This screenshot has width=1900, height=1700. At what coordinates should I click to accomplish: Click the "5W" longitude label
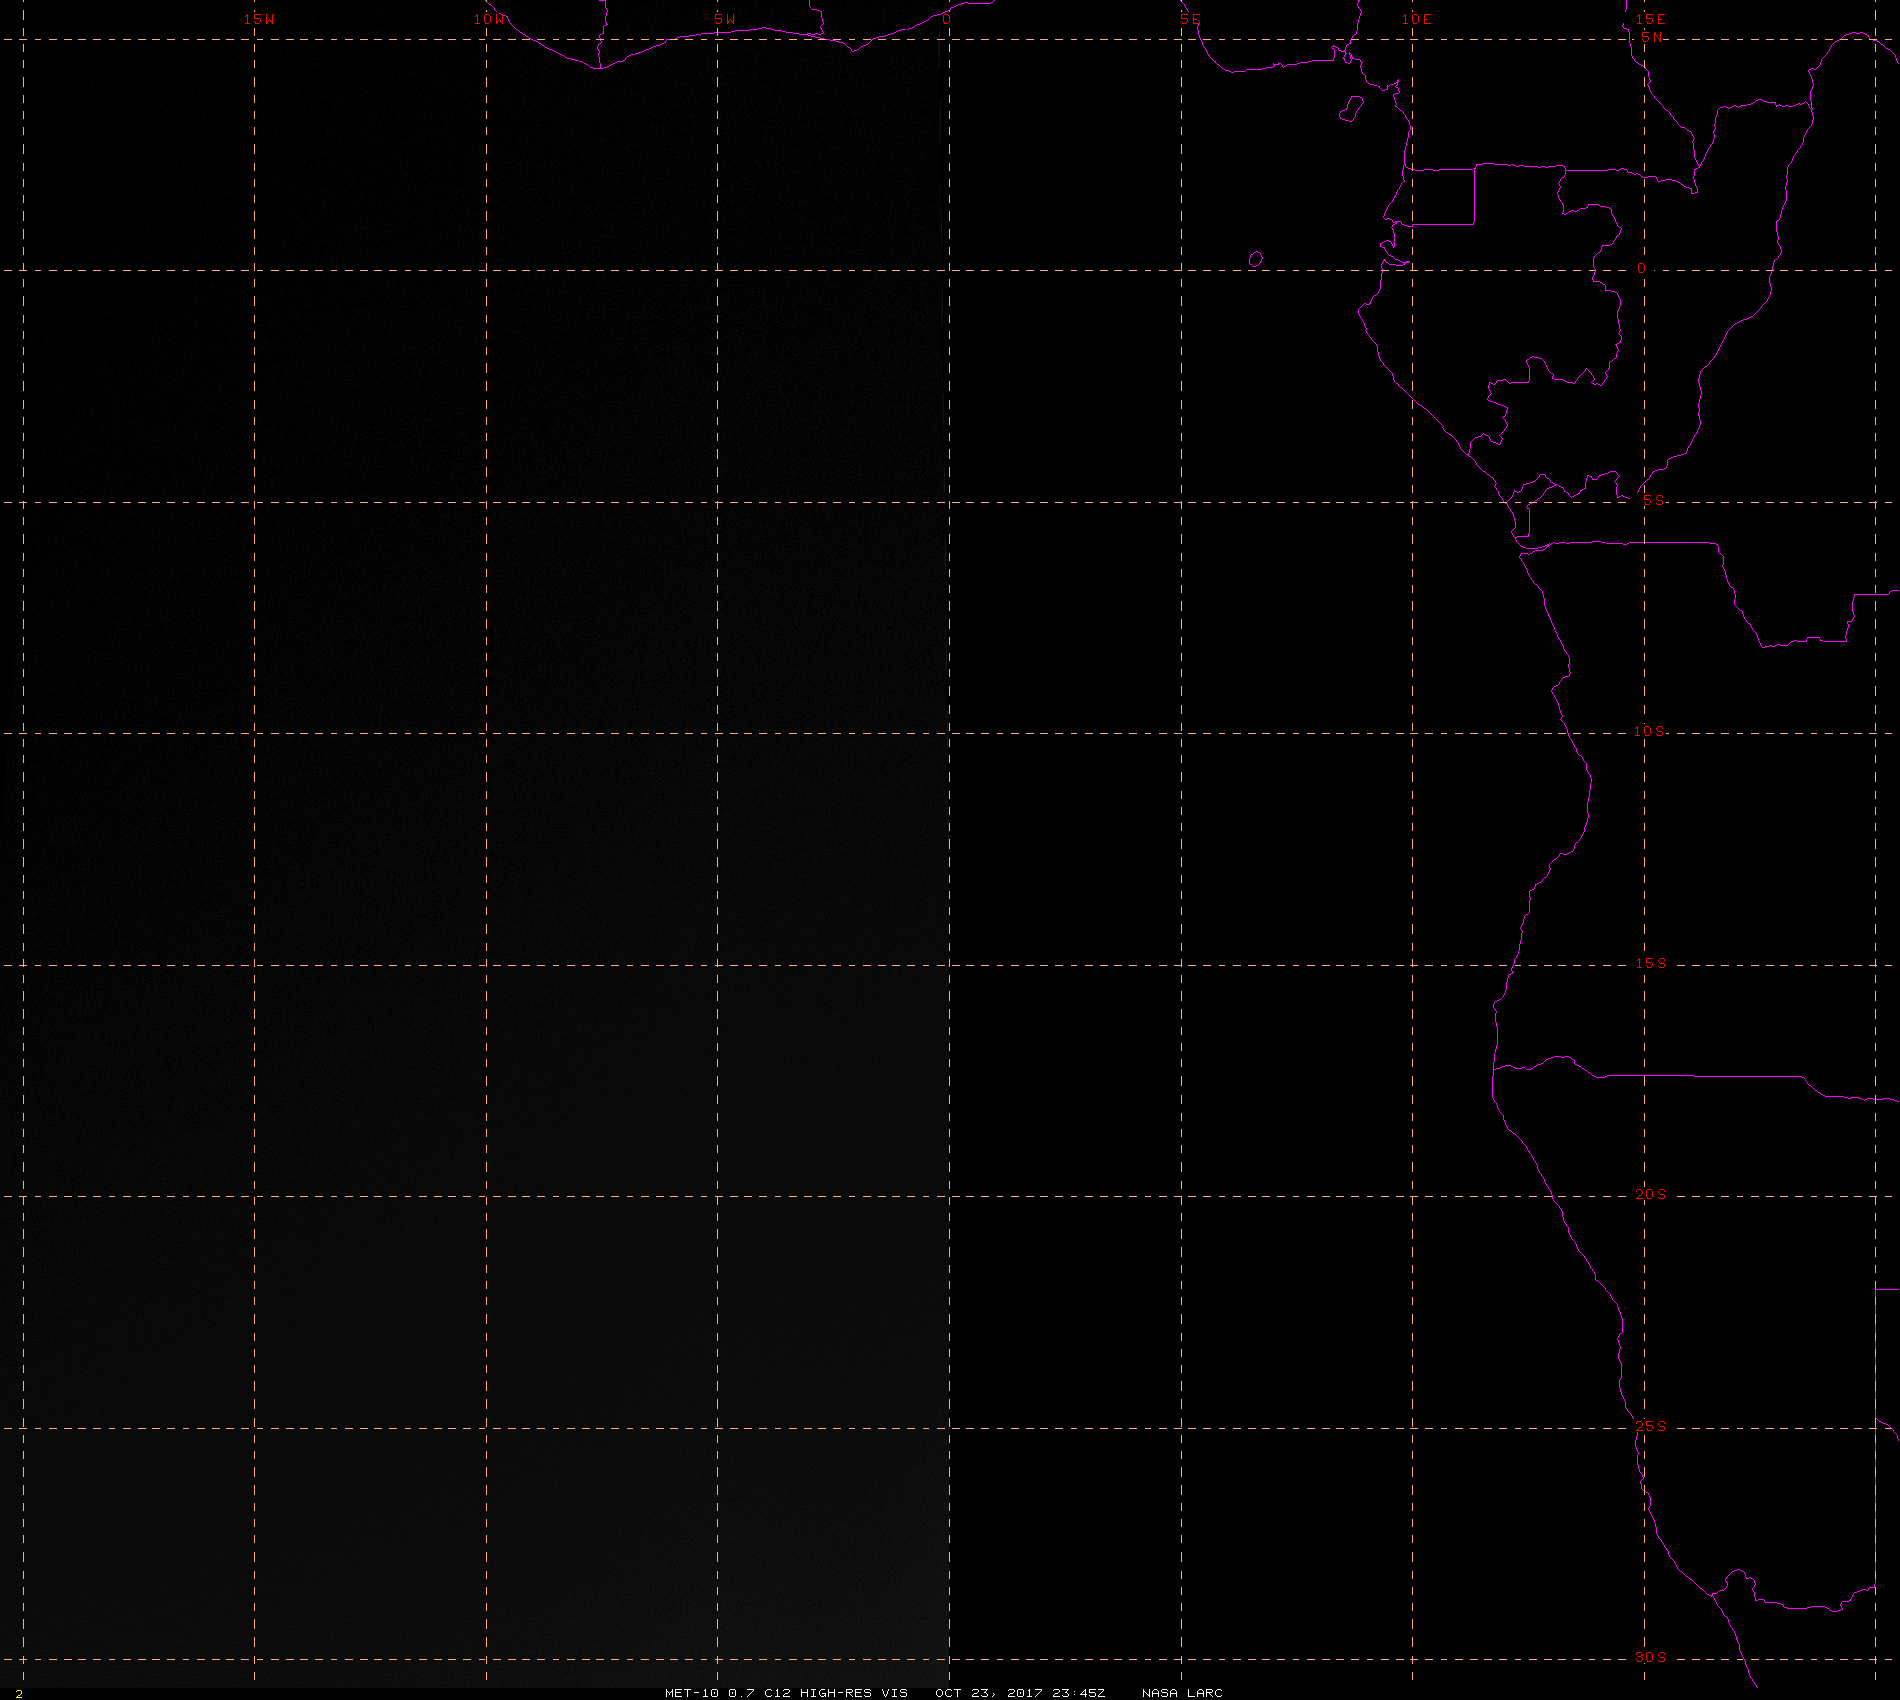[725, 19]
